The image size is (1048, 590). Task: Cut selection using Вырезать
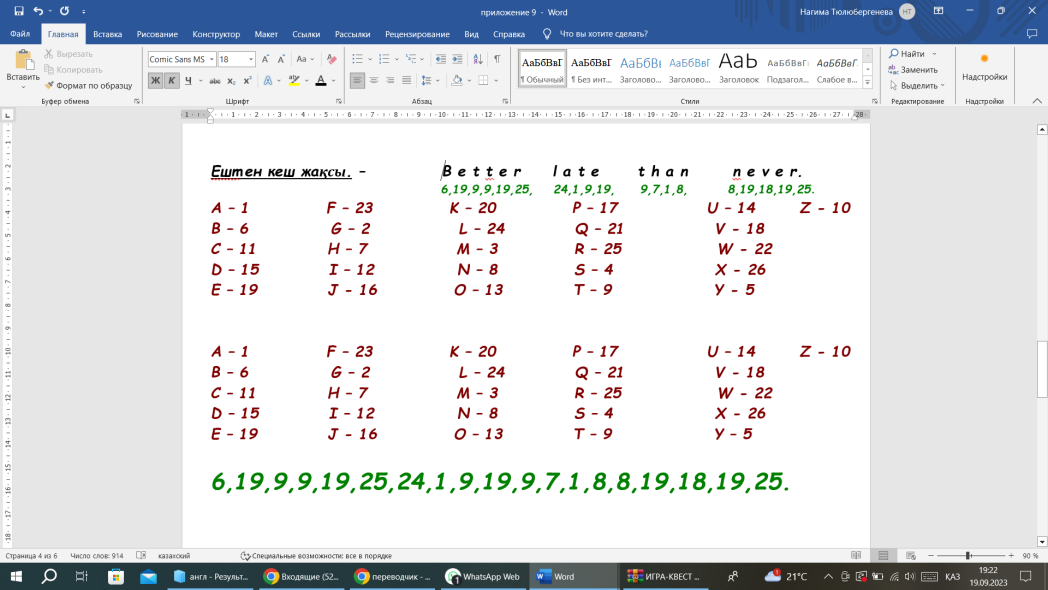point(68,53)
